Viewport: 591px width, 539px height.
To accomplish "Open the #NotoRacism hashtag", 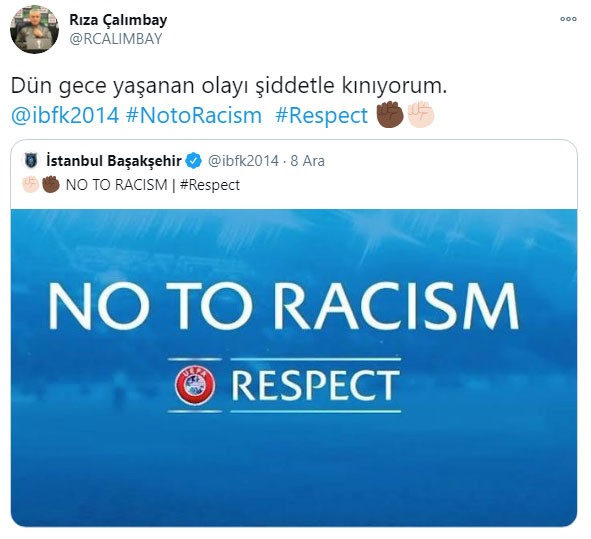I will coord(194,115).
